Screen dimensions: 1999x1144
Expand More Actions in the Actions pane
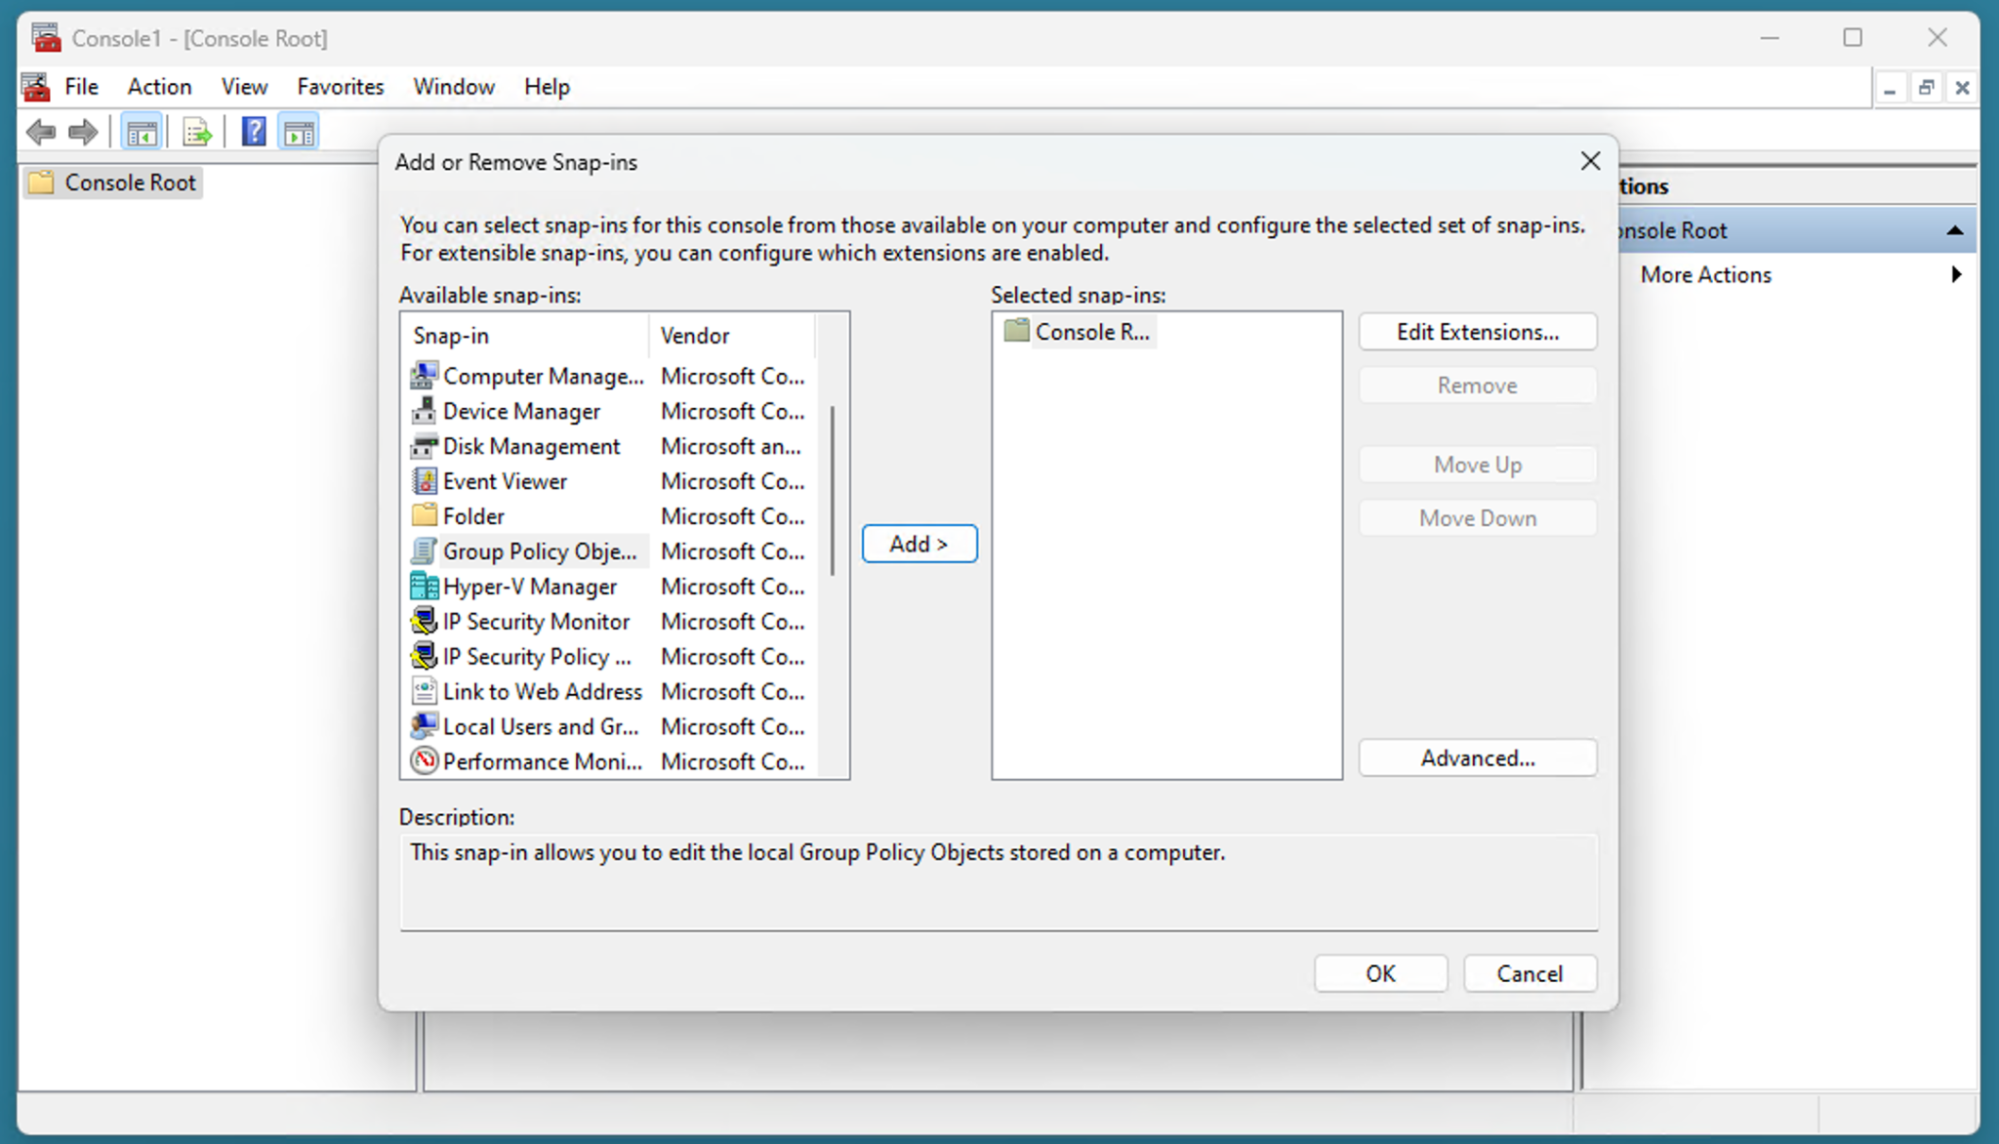(1705, 274)
